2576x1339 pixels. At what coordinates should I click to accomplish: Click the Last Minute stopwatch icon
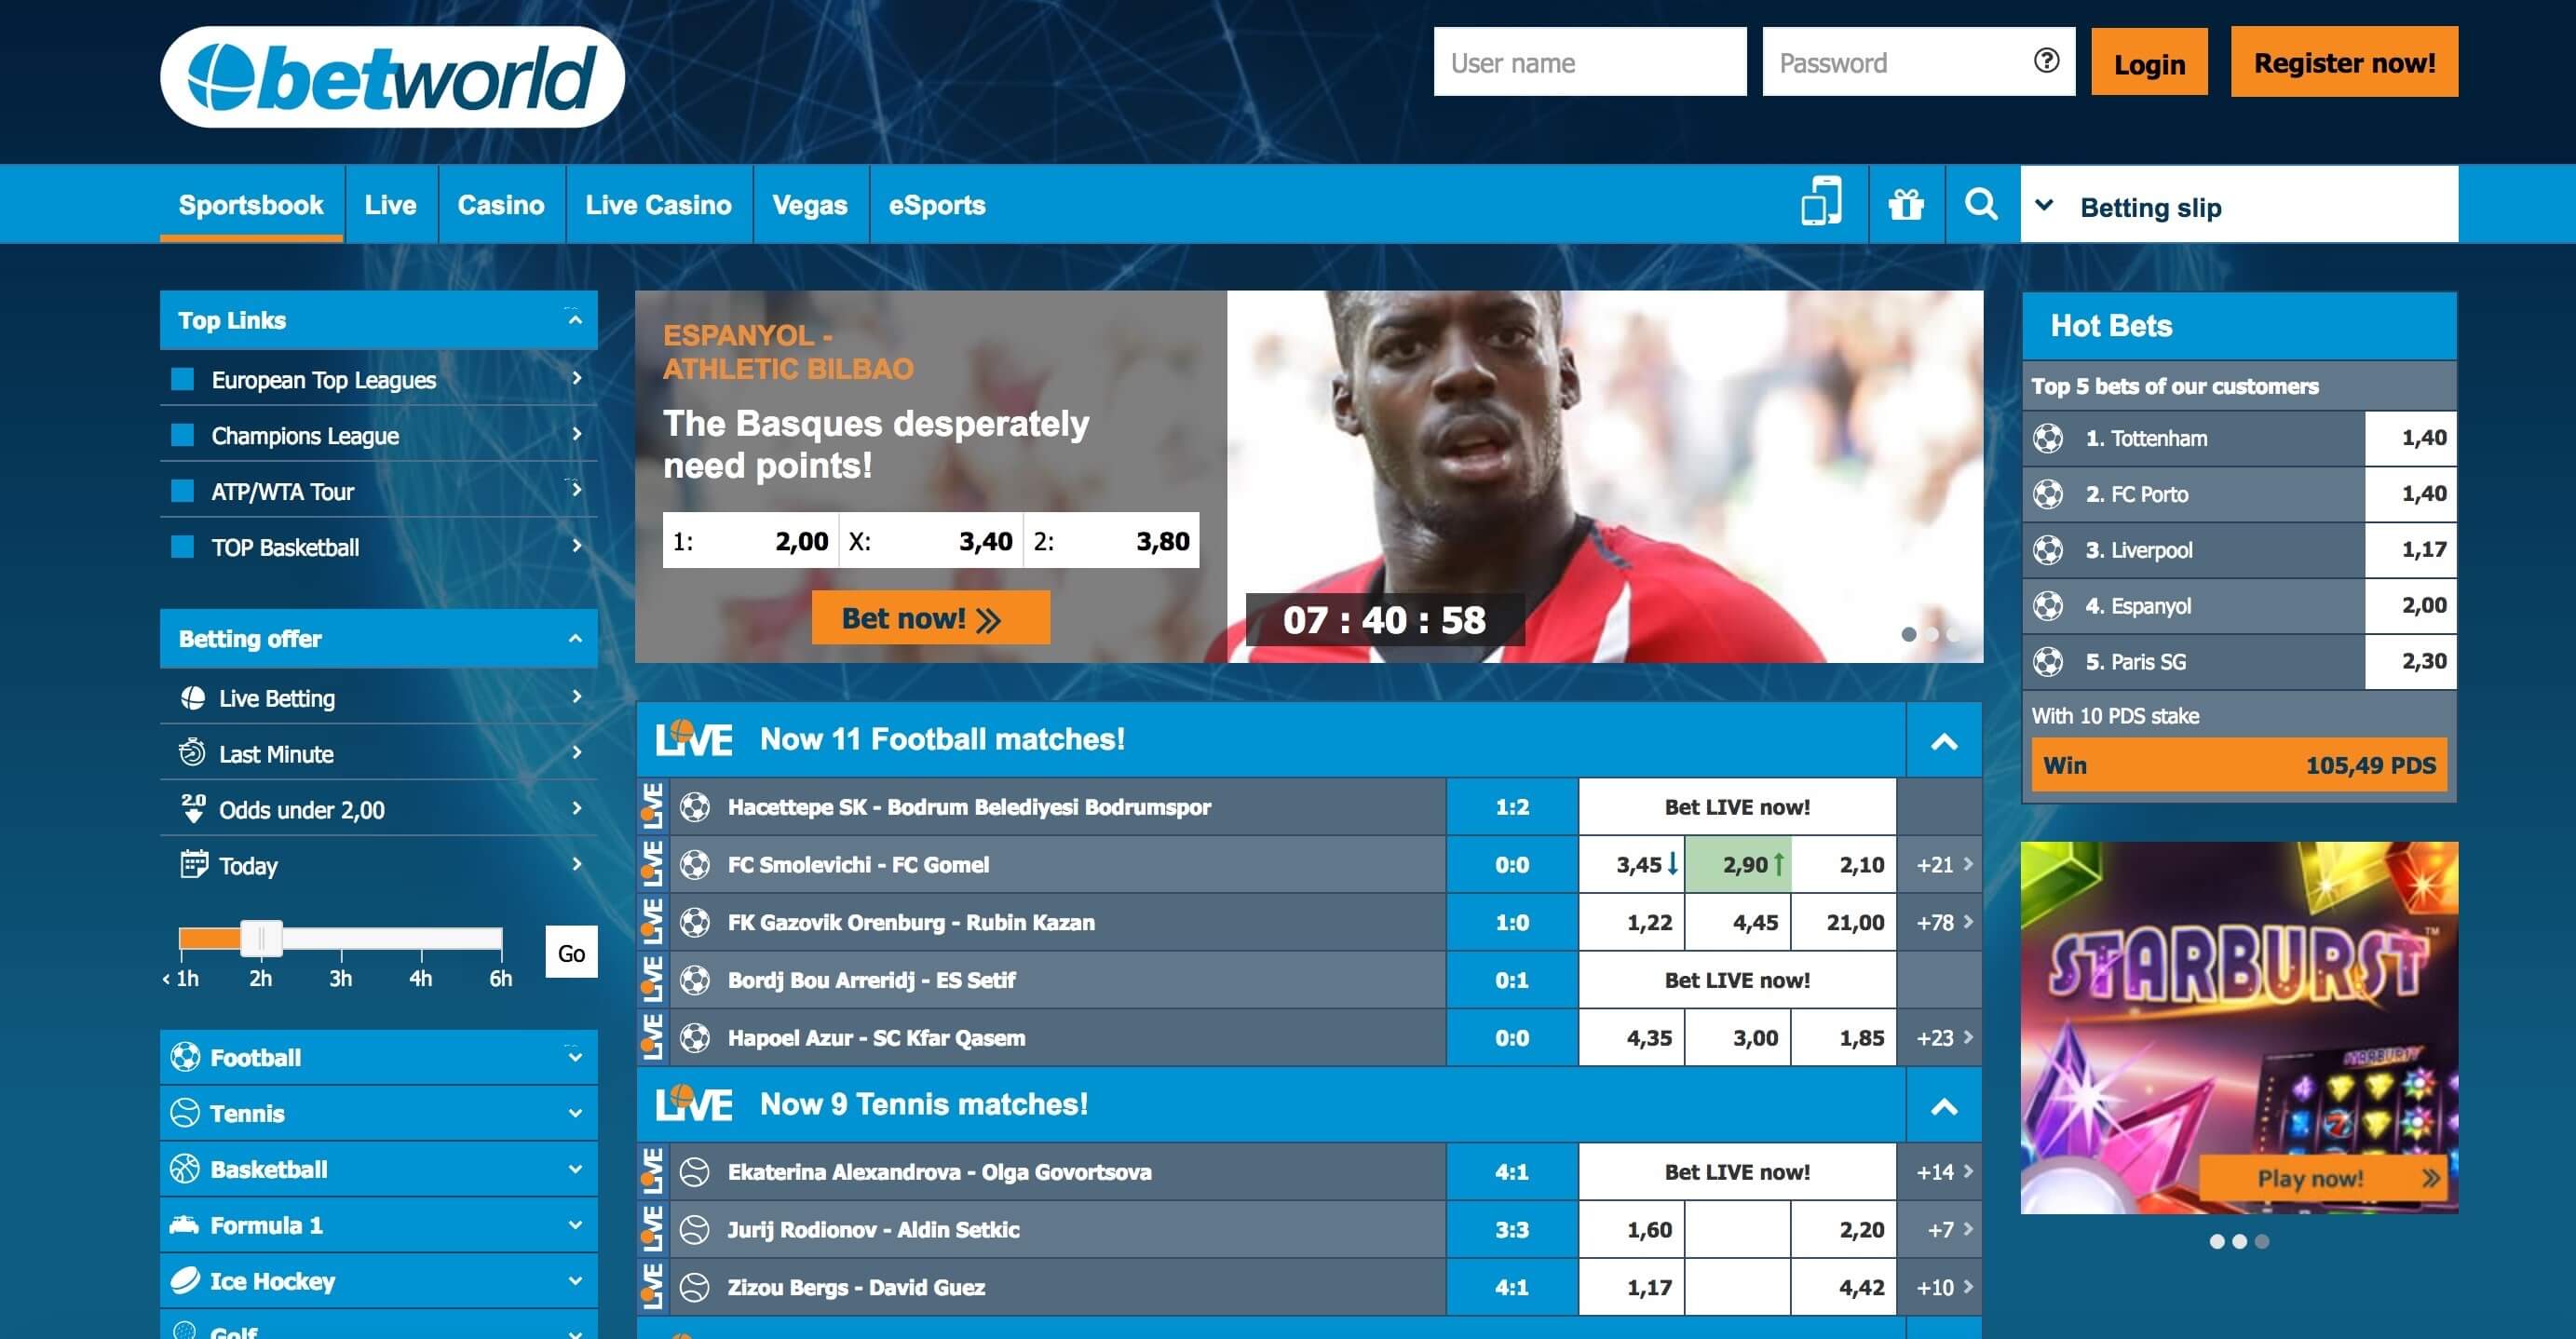192,752
